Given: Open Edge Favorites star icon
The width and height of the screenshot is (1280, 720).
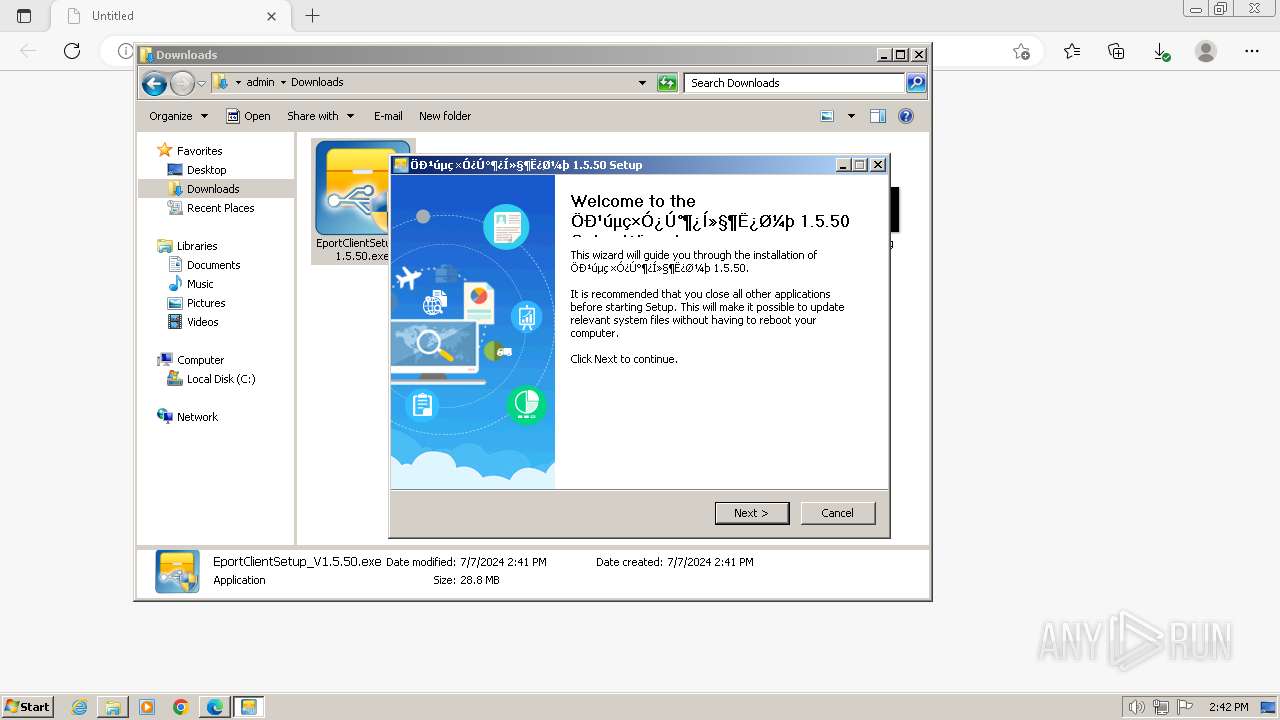Looking at the screenshot, I should tap(1072, 51).
